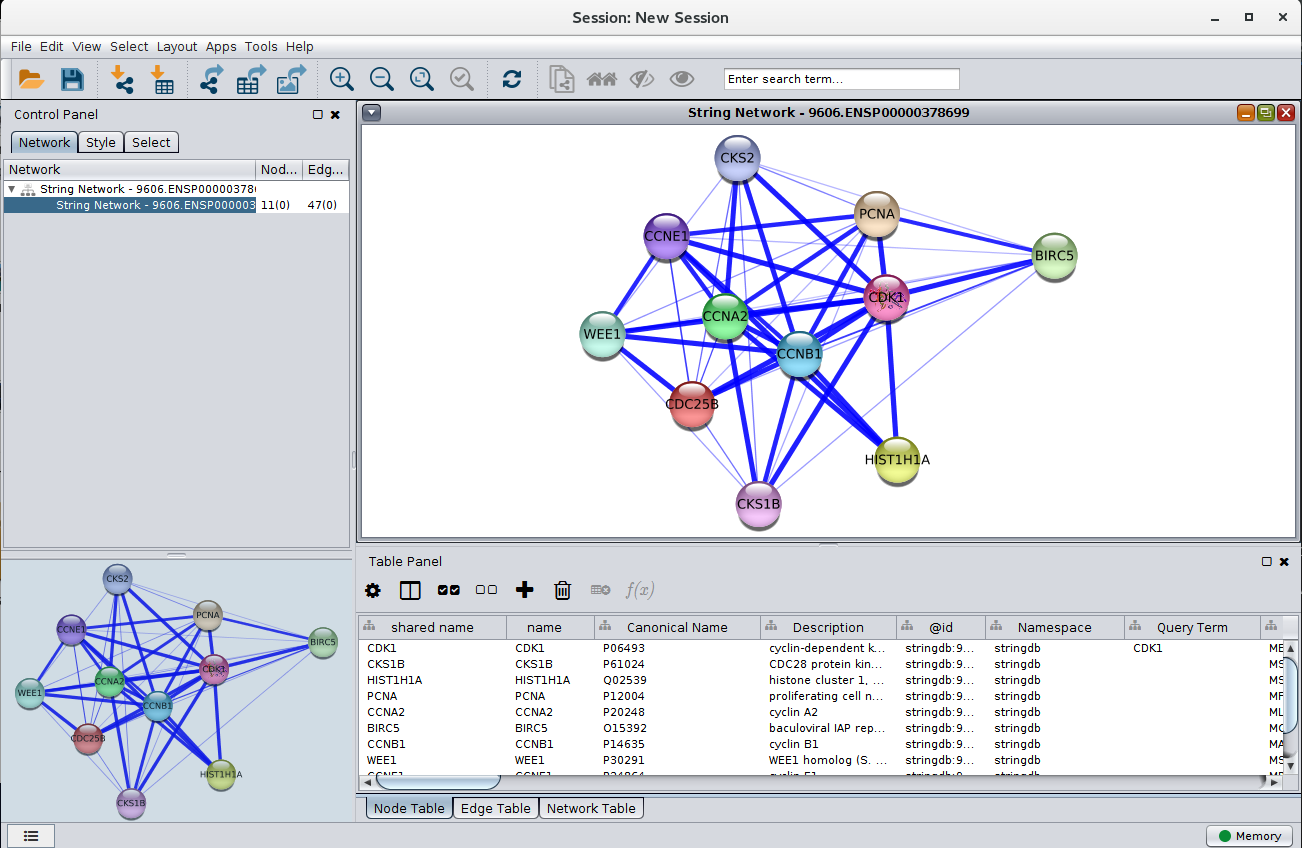Image resolution: width=1302 pixels, height=848 pixels.
Task: Delete columns using the trash icon
Action: point(563,590)
